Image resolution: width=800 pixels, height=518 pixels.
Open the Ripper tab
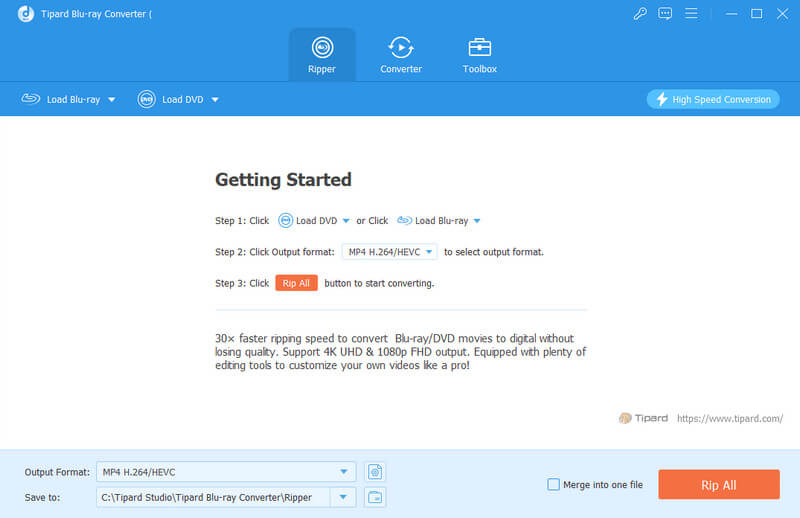tap(322, 55)
